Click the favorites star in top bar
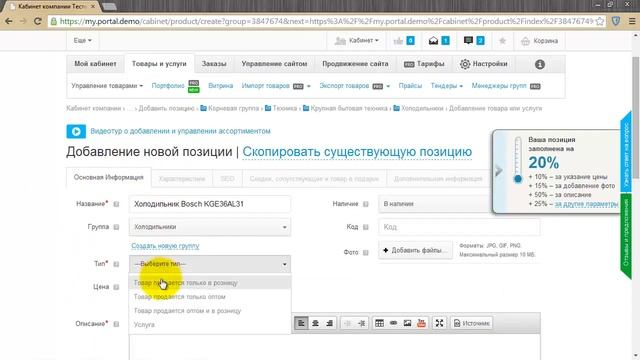The image size is (640, 360). click(502, 40)
